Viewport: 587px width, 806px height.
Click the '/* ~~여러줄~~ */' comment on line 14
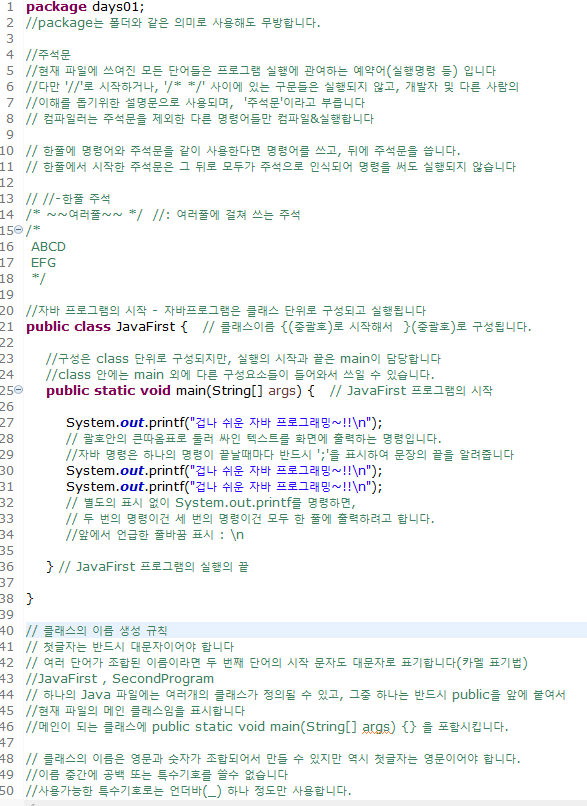click(x=84, y=215)
